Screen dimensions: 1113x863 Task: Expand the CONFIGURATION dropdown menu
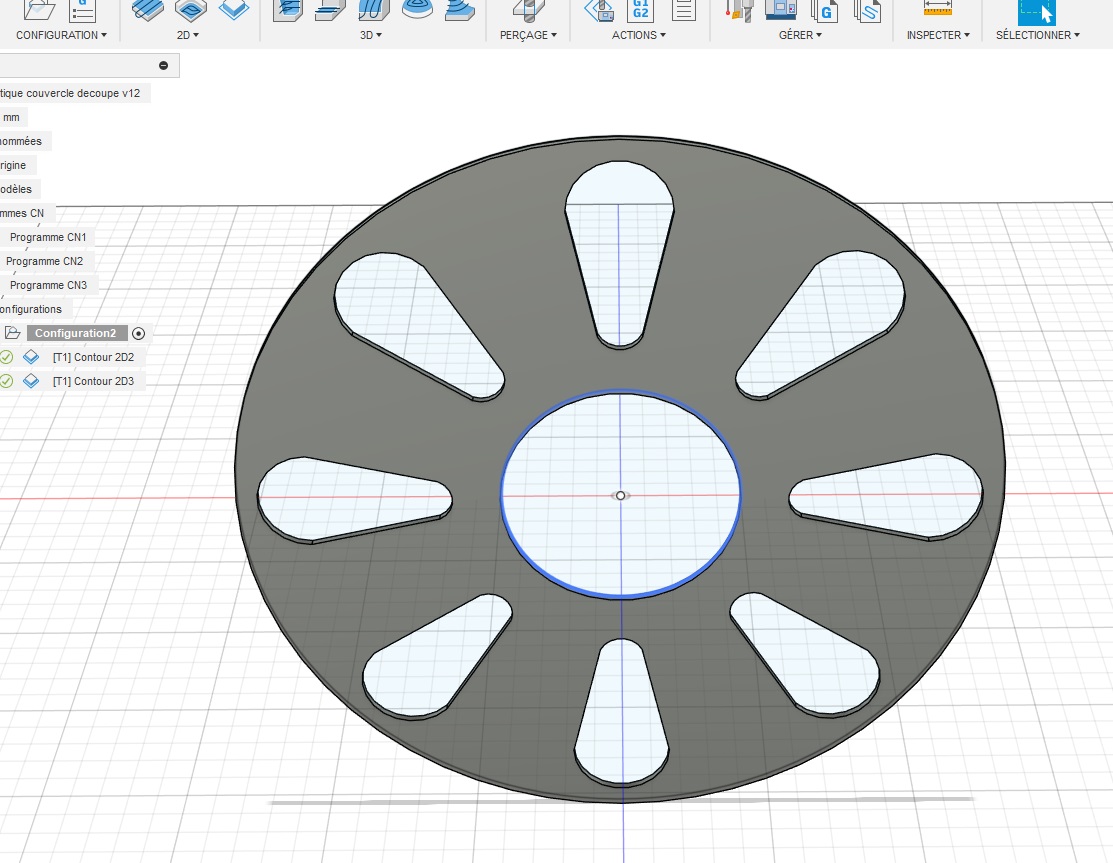[61, 35]
